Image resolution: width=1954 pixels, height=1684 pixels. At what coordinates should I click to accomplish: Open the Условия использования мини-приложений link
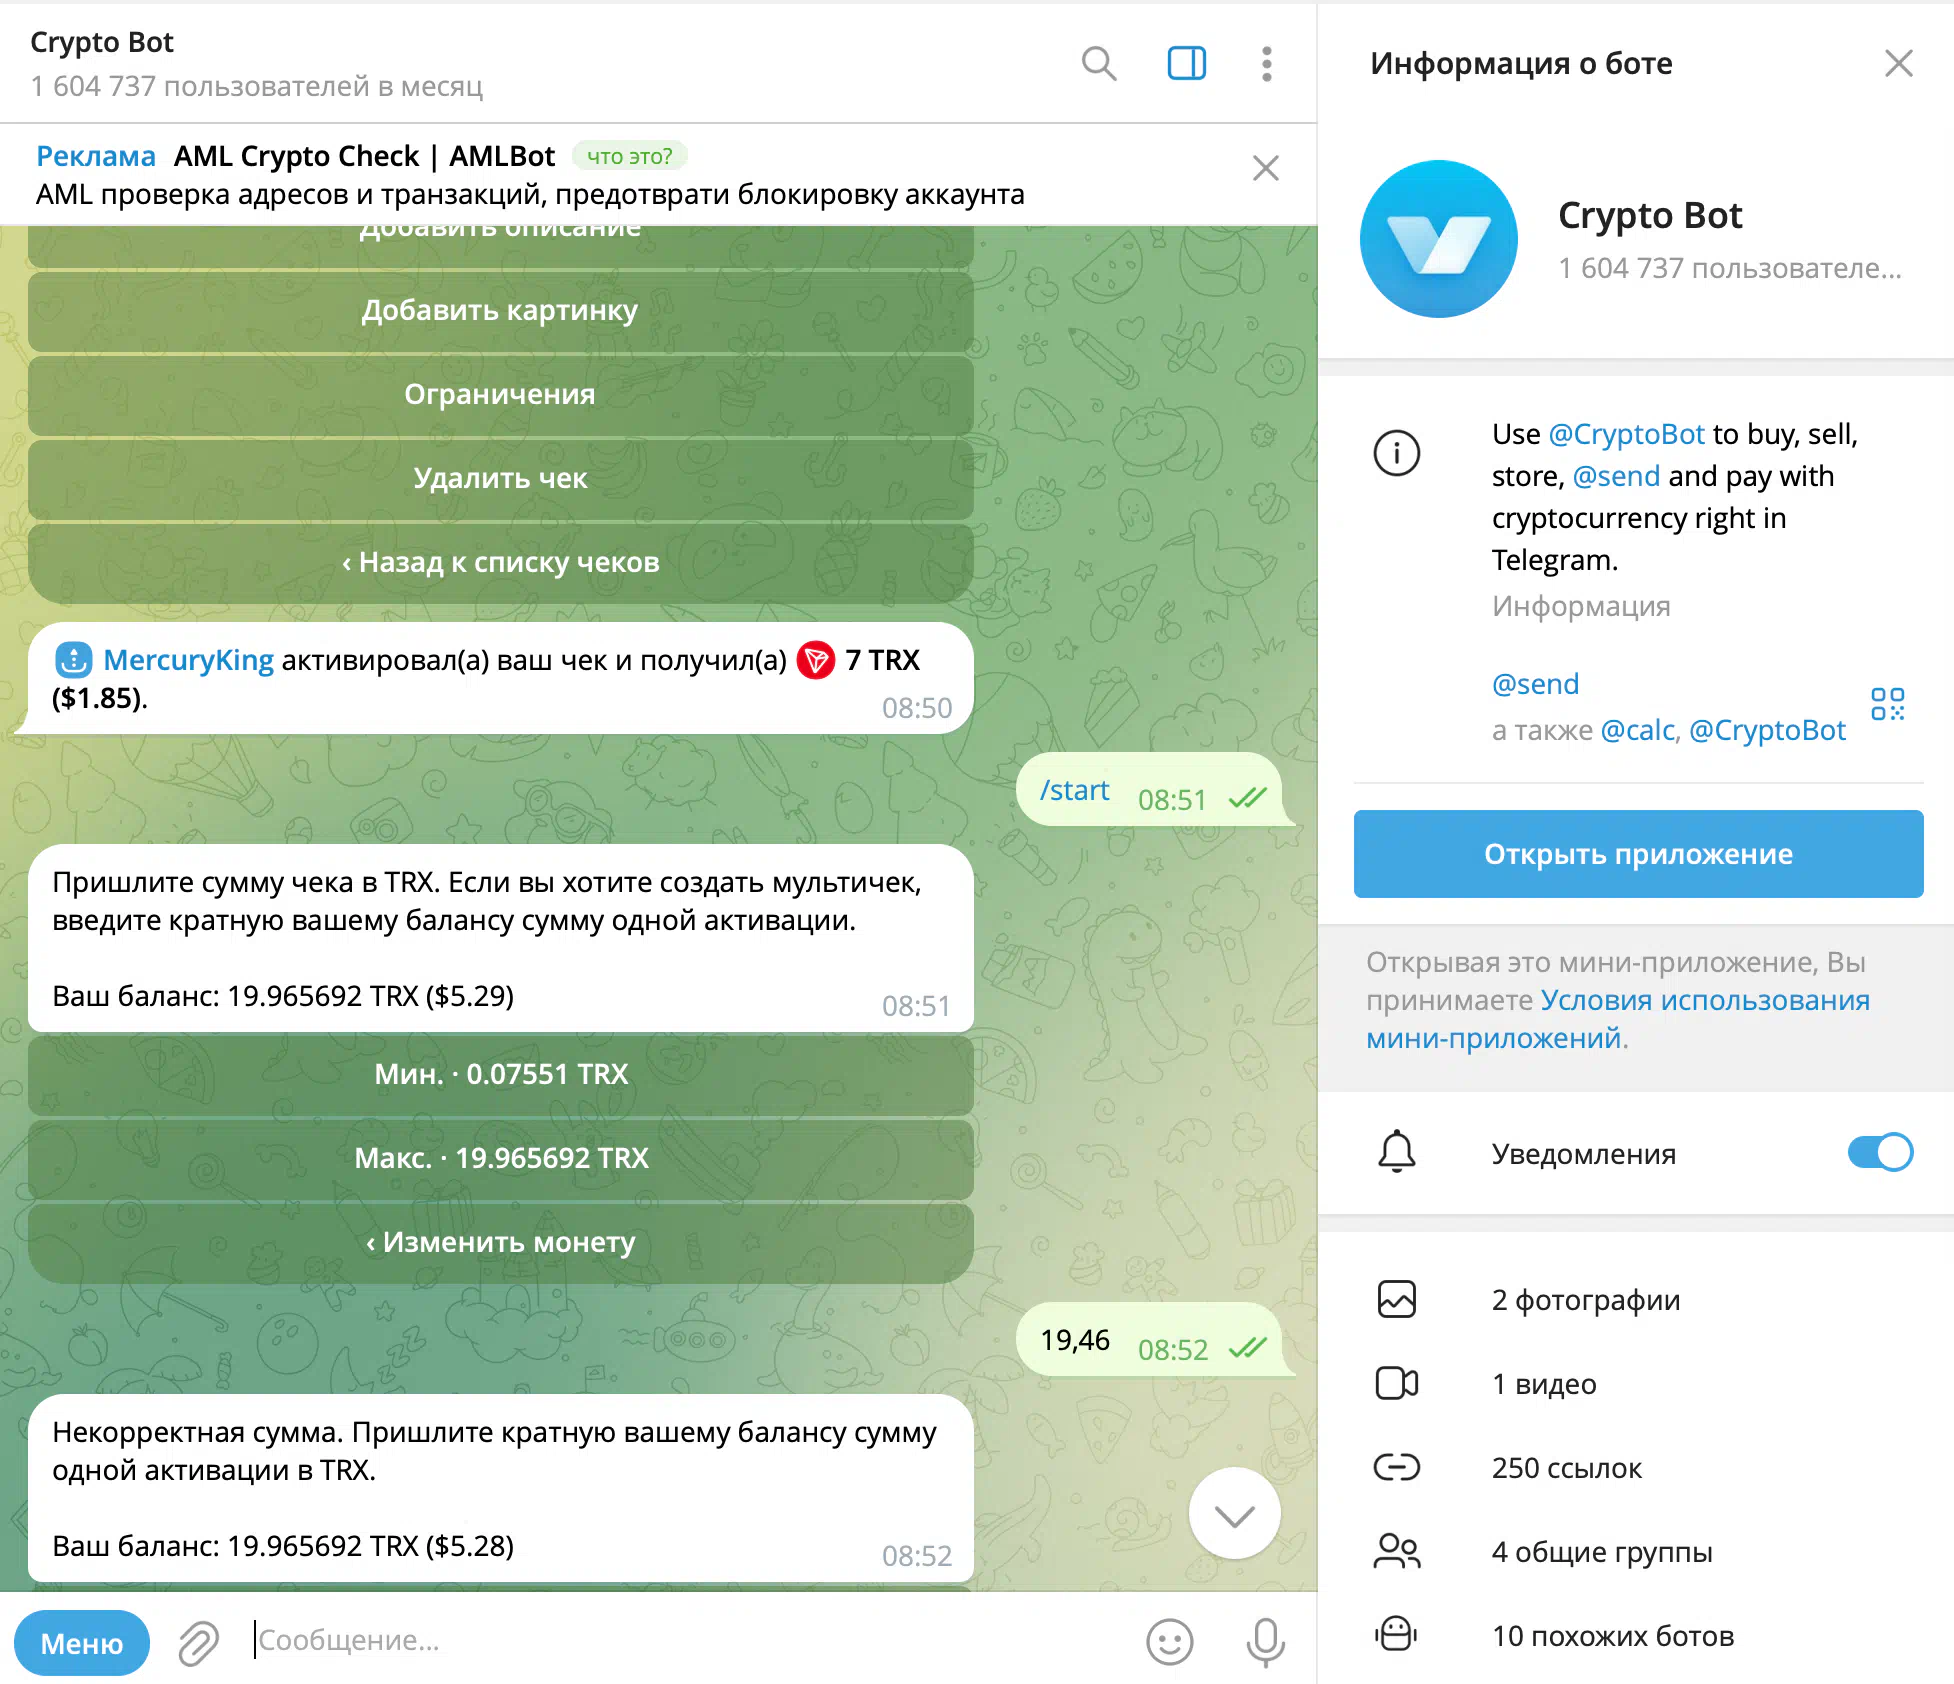pyautogui.click(x=1617, y=1019)
